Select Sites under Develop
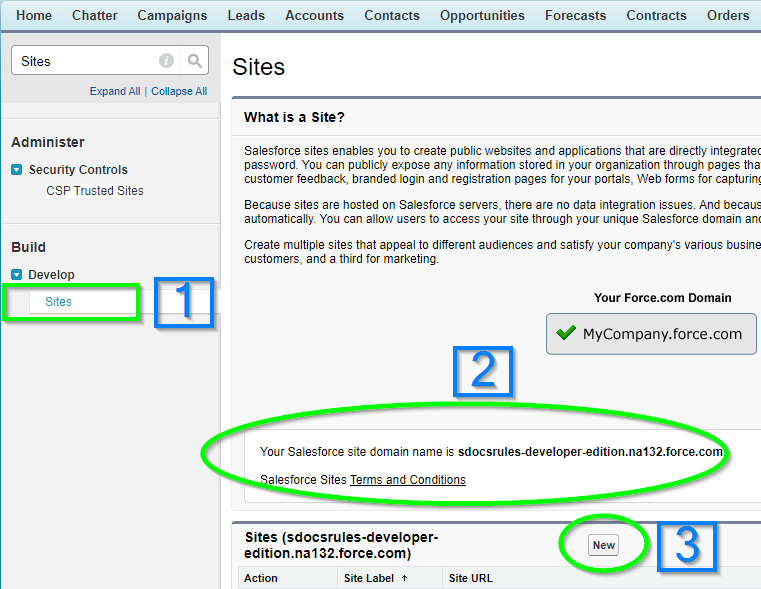Viewport: 761px width, 589px height. (58, 302)
